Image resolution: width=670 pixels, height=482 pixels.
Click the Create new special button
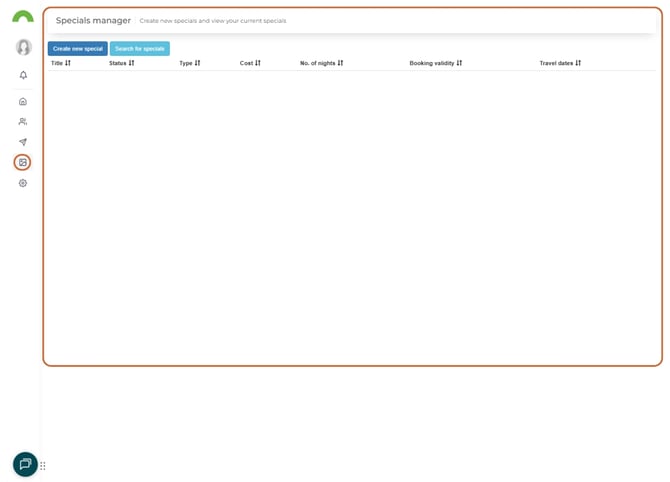pyautogui.click(x=78, y=48)
